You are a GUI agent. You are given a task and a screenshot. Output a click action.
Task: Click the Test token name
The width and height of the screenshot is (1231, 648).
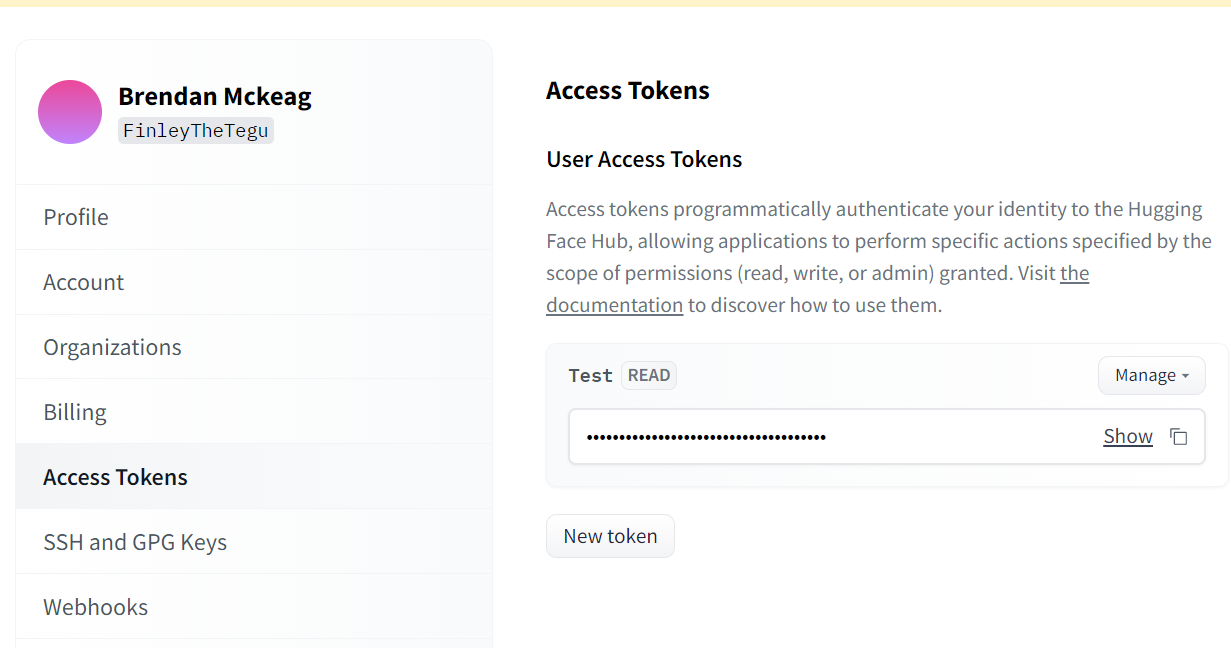590,376
